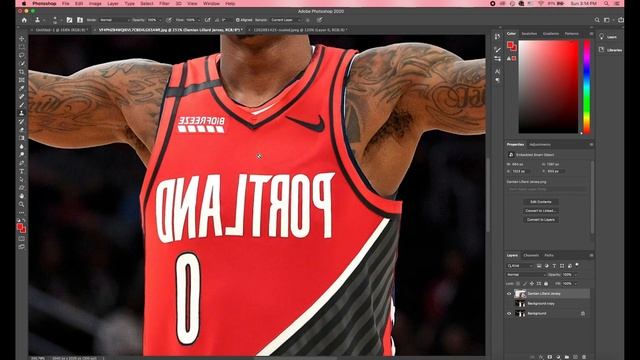Screen dimensions: 640x360
Task: Toggle lock transparent pixels
Action: click(x=518, y=284)
